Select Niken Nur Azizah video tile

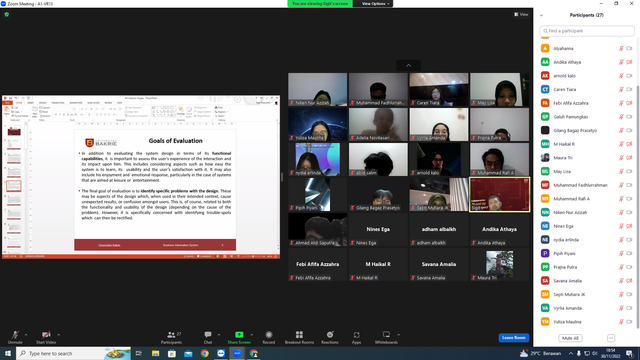click(x=318, y=89)
